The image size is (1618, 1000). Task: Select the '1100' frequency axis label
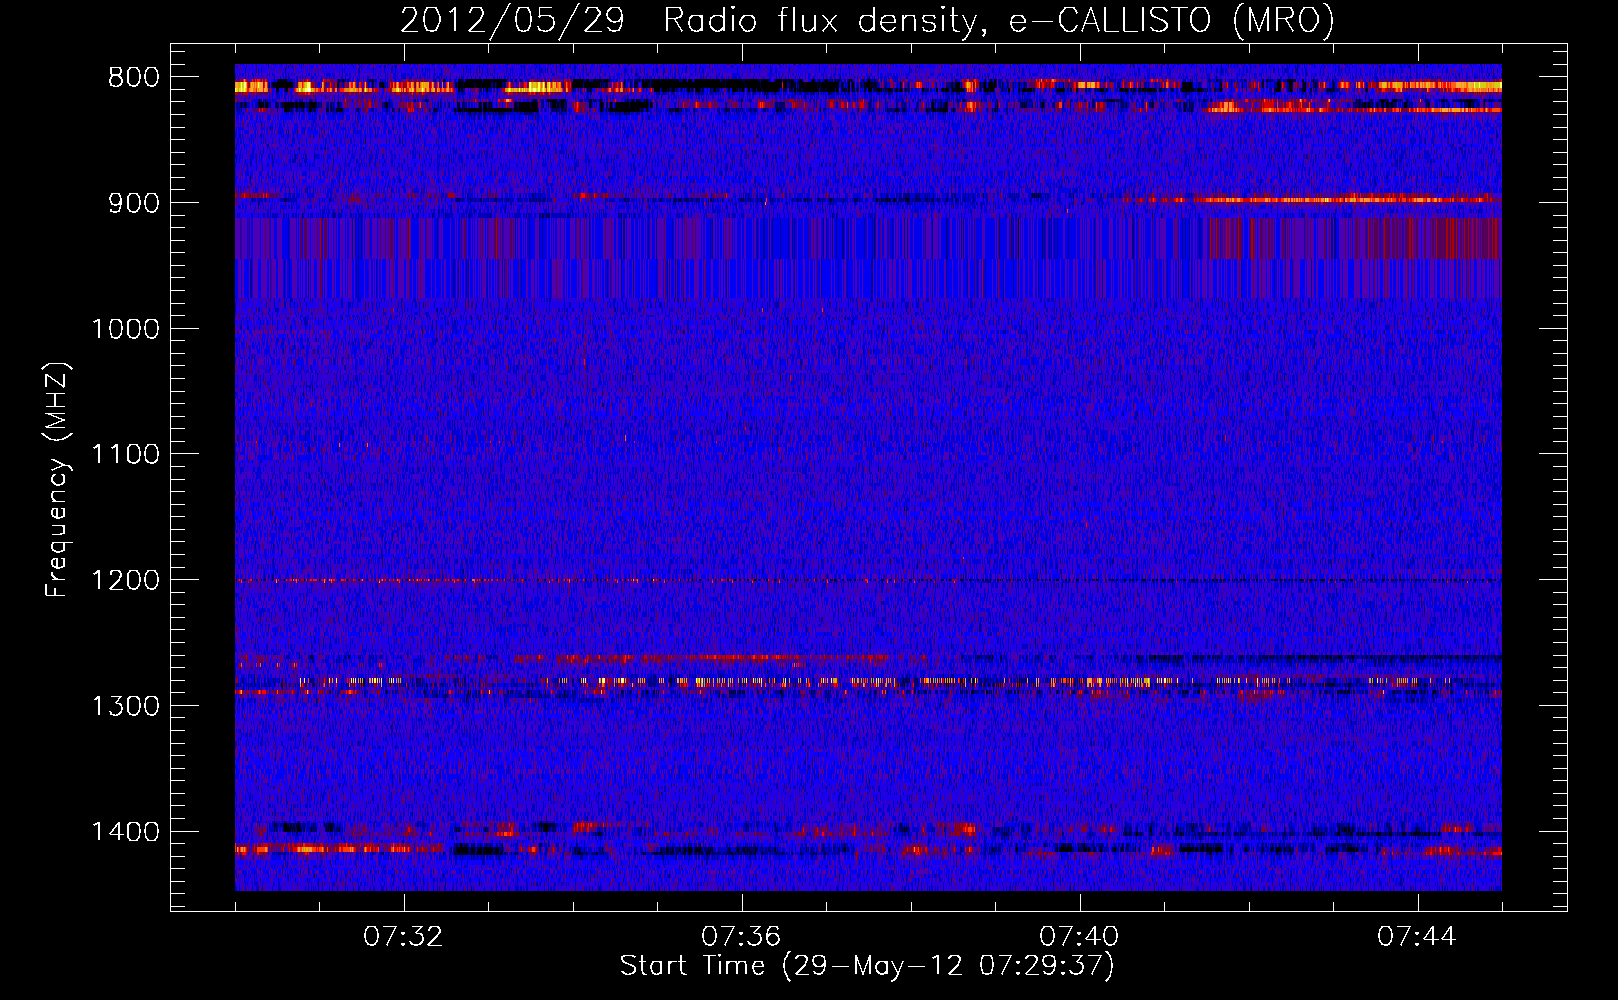125,455
